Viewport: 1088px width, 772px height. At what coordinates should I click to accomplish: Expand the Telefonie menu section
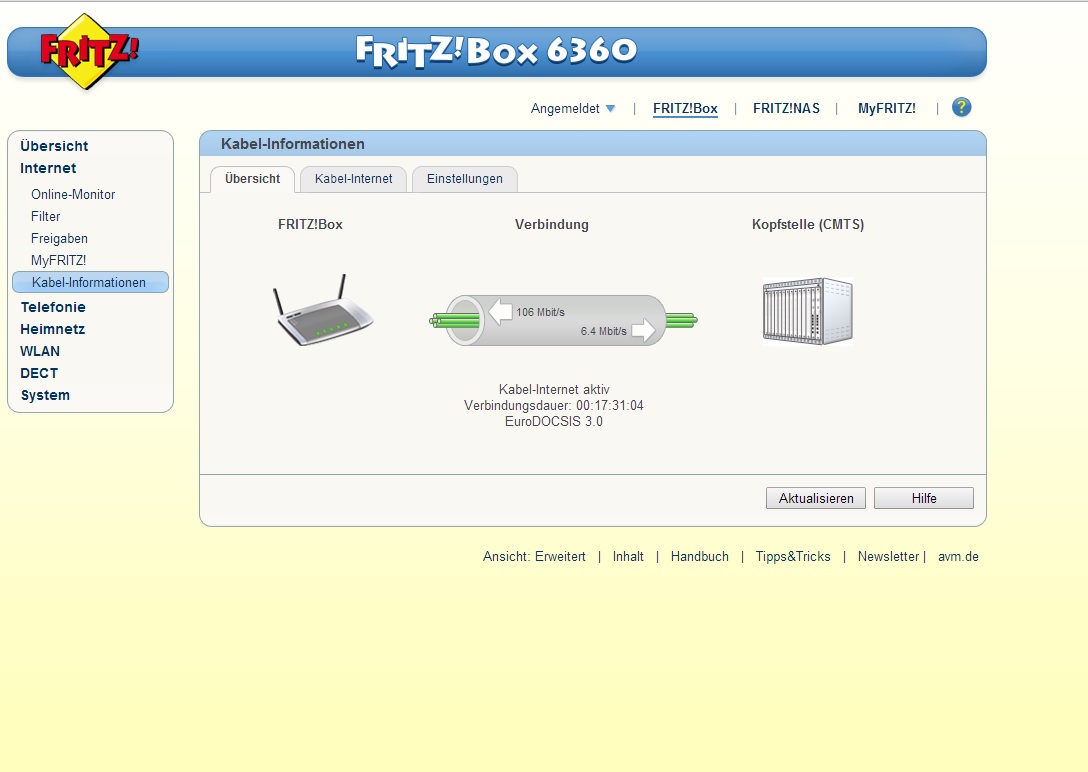click(53, 307)
